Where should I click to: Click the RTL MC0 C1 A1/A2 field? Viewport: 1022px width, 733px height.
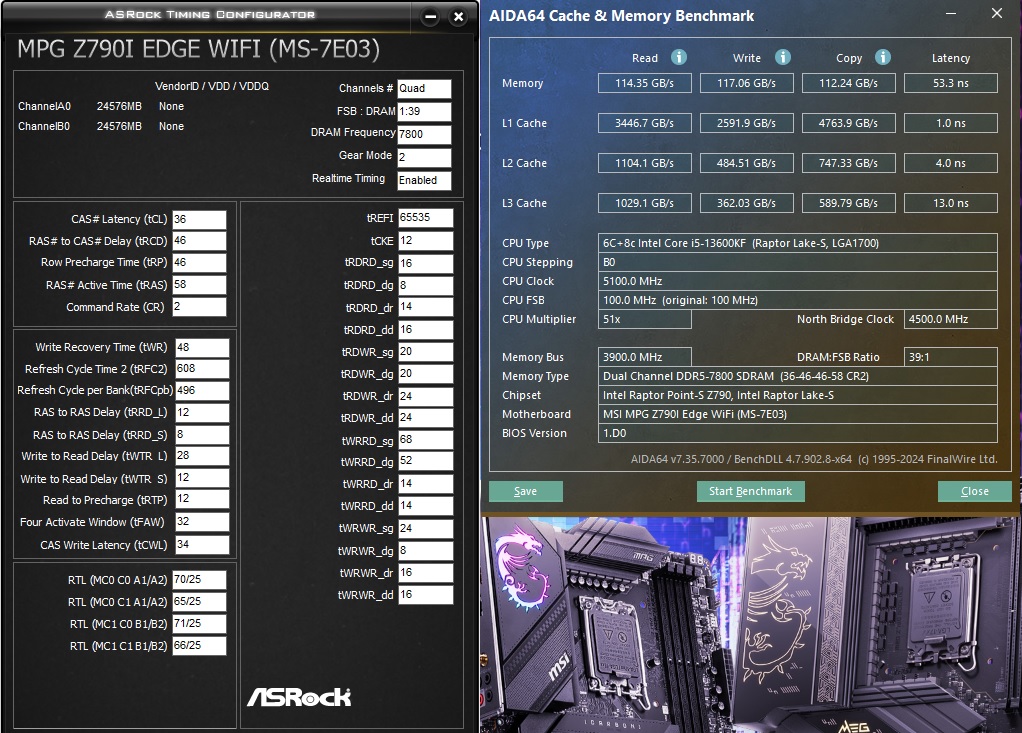click(x=199, y=602)
